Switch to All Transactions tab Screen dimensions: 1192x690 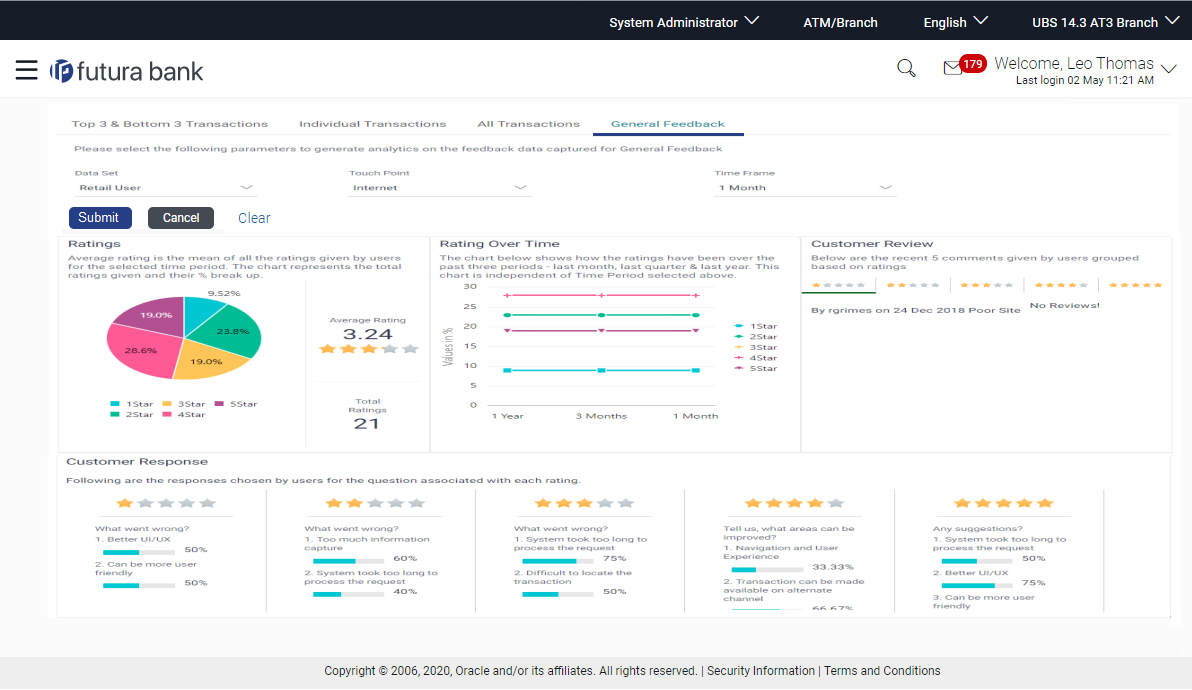click(x=528, y=124)
